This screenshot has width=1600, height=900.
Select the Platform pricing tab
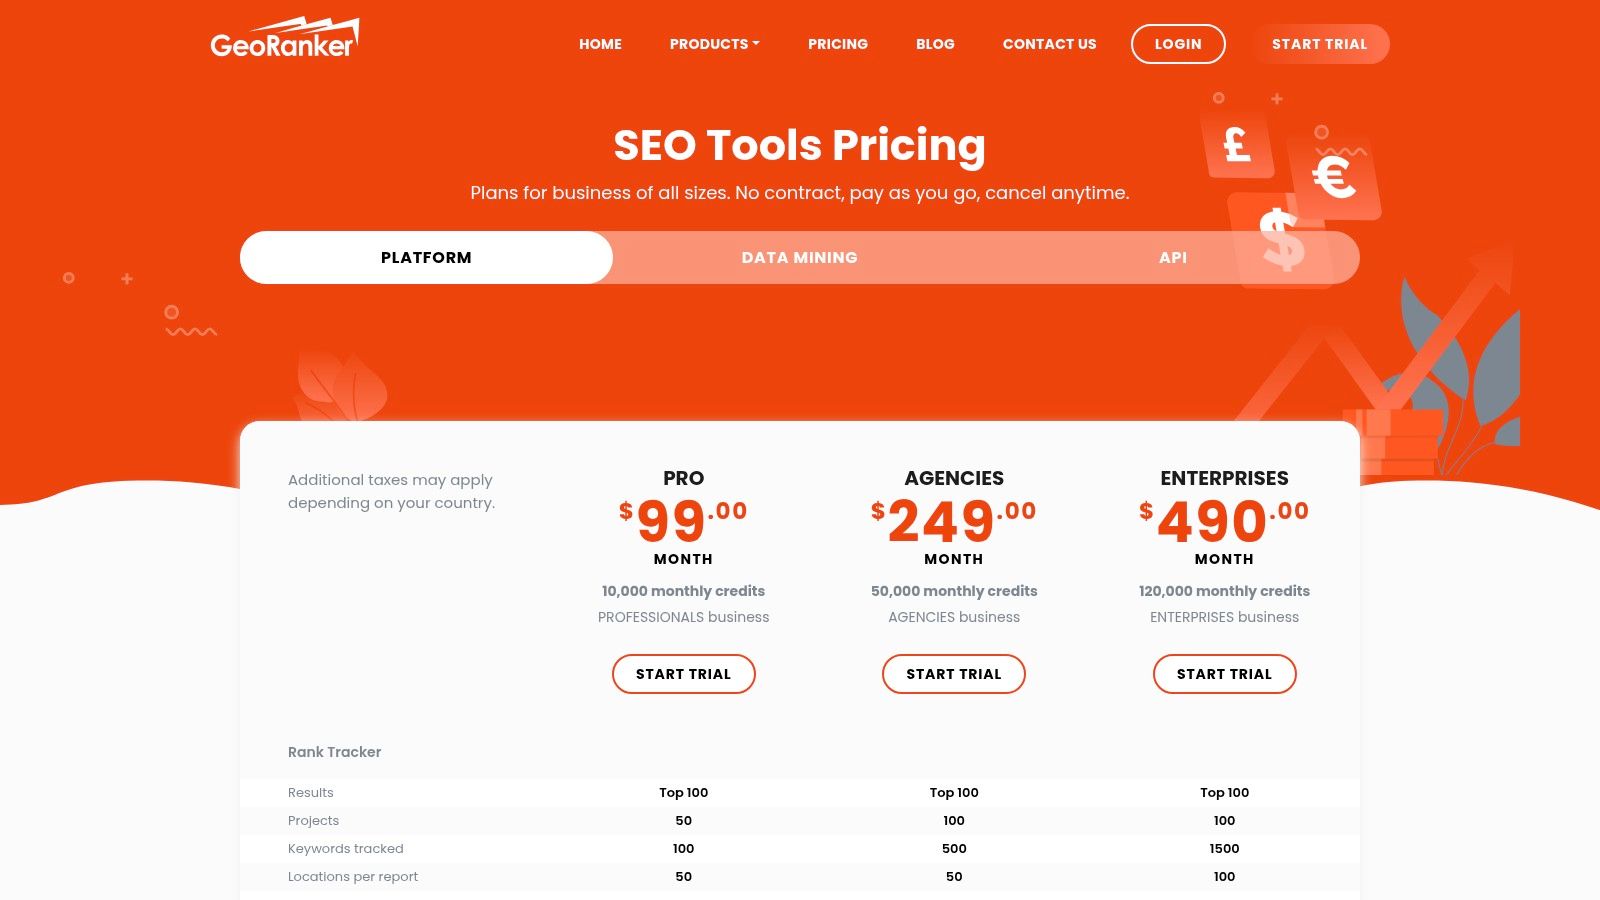point(426,258)
